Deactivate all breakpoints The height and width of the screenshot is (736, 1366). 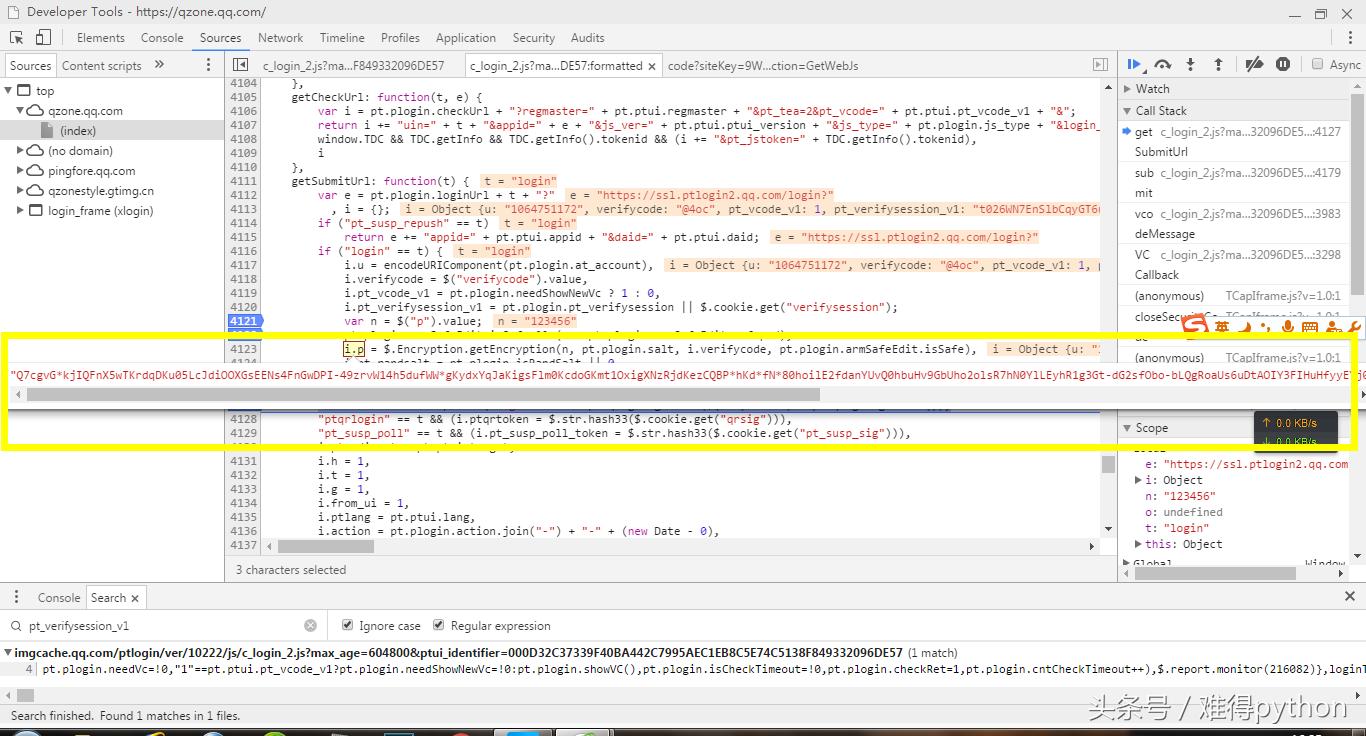(x=1254, y=64)
